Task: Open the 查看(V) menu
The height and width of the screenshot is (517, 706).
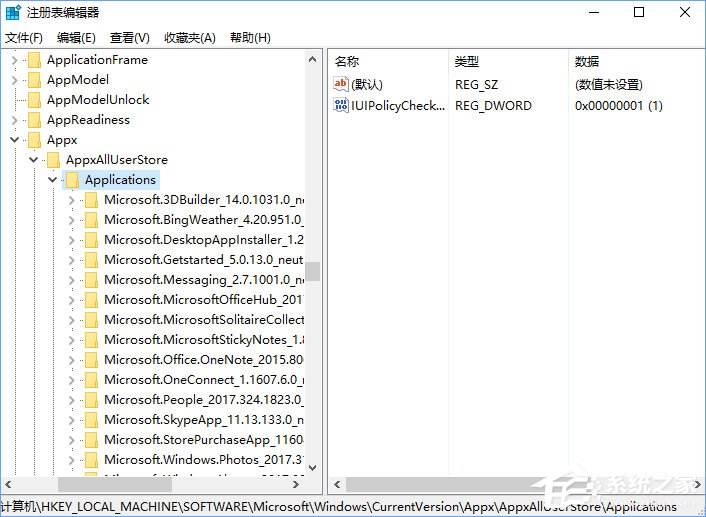Action: tap(130, 38)
